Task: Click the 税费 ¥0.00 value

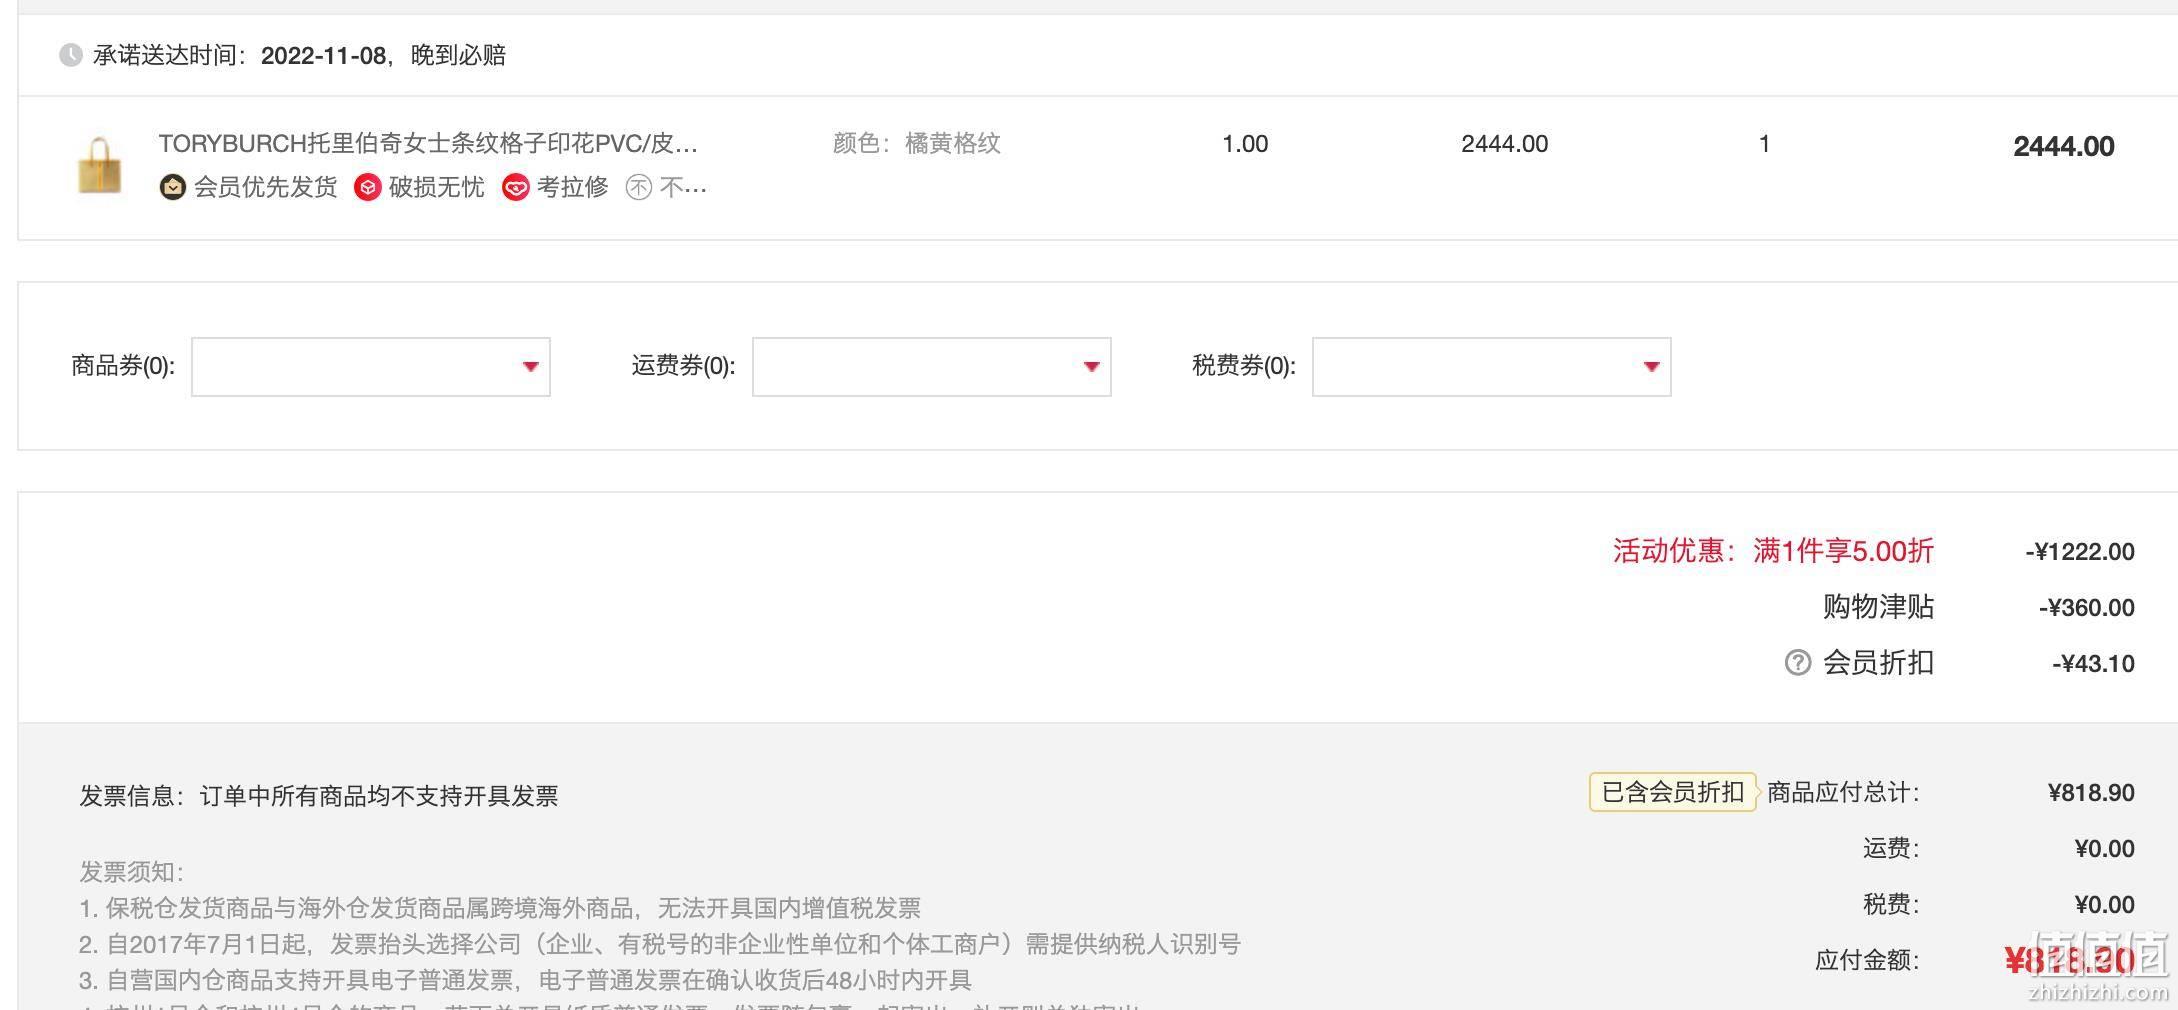Action: click(2104, 905)
